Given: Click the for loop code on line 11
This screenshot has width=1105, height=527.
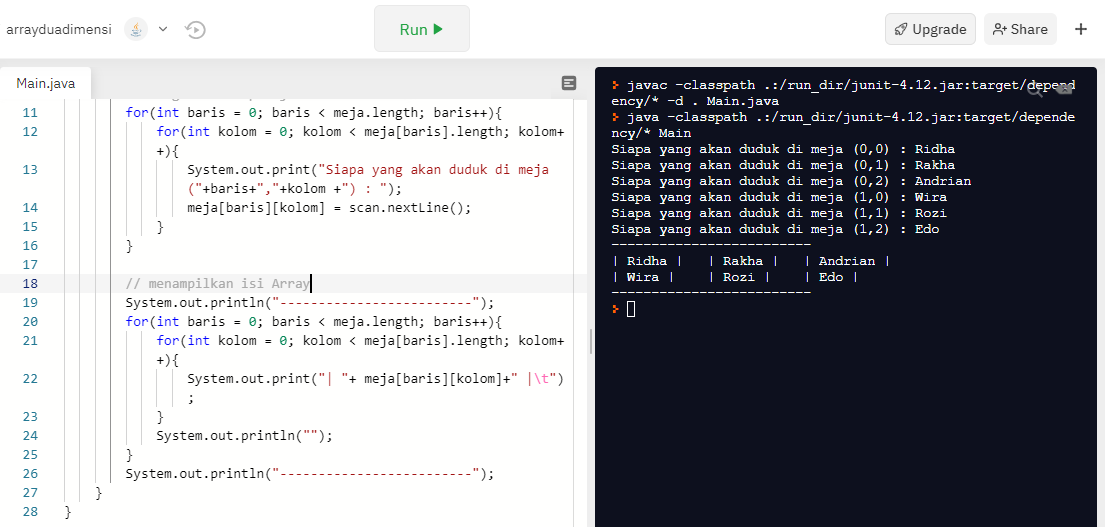Looking at the screenshot, I should pyautogui.click(x=313, y=113).
